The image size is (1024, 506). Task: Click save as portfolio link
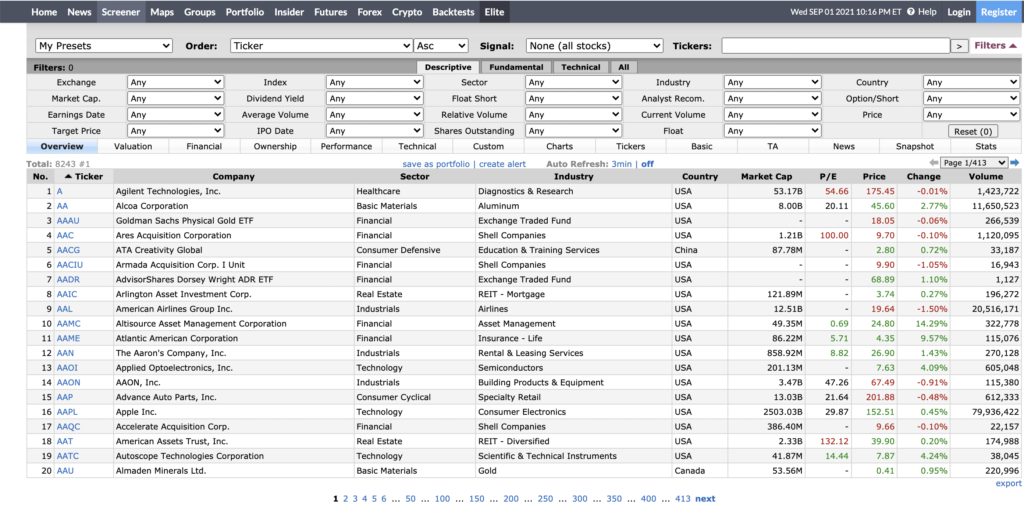[x=436, y=164]
